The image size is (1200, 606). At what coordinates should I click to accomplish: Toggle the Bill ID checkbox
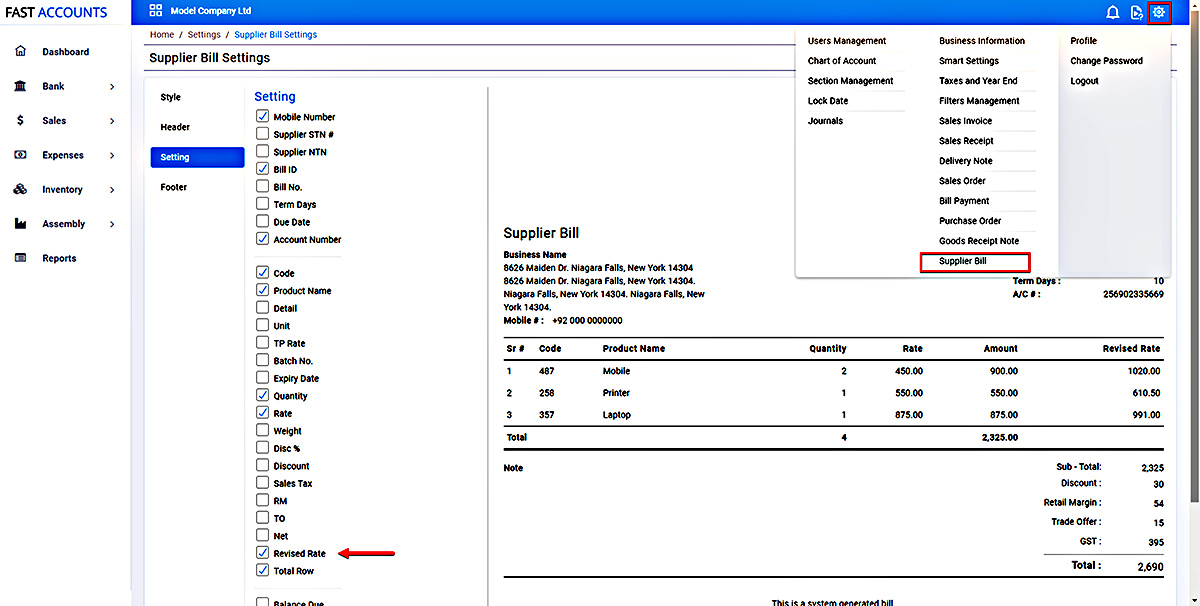[x=263, y=169]
